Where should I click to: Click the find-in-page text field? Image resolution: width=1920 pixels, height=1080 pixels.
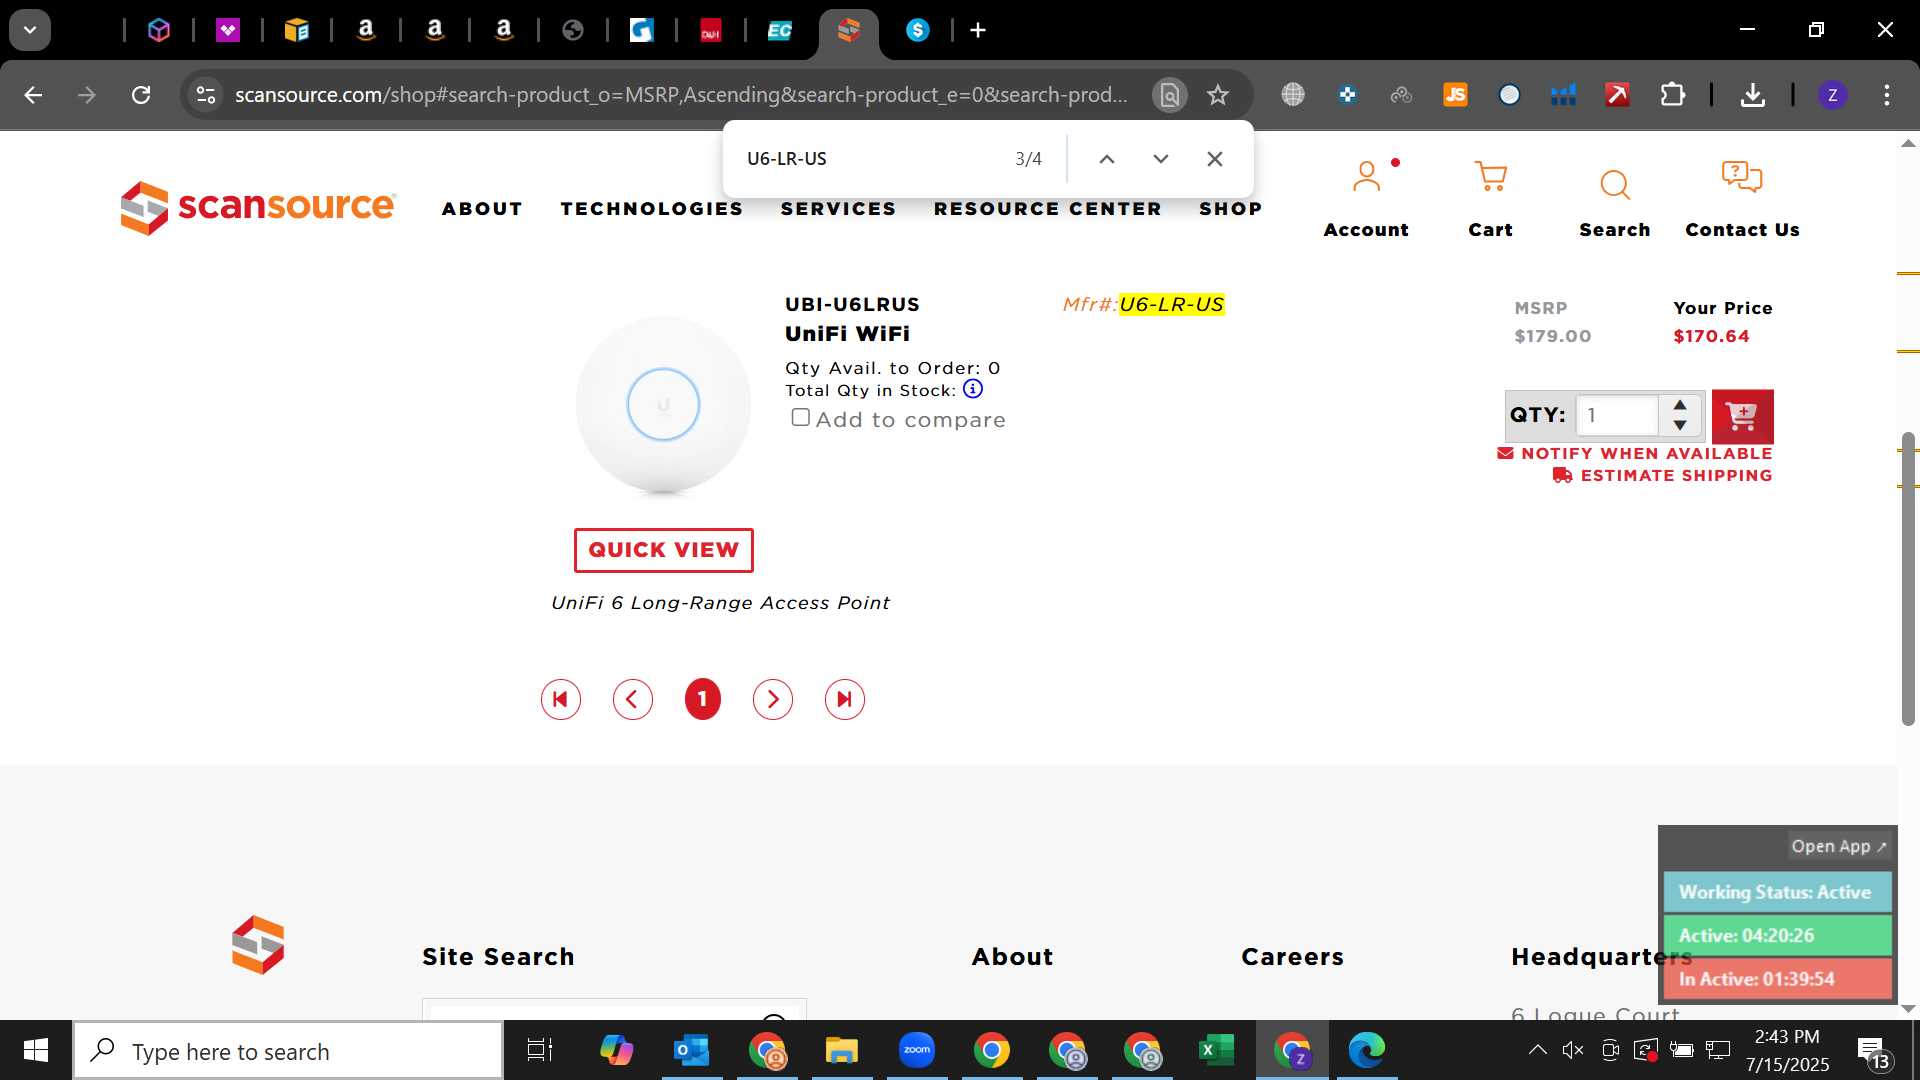coord(870,159)
